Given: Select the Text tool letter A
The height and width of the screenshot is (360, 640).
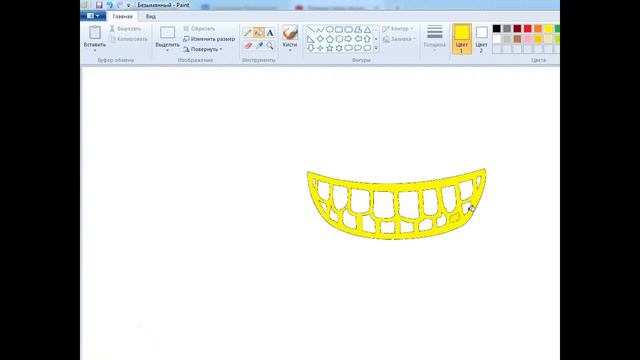Looking at the screenshot, I should (x=270, y=33).
